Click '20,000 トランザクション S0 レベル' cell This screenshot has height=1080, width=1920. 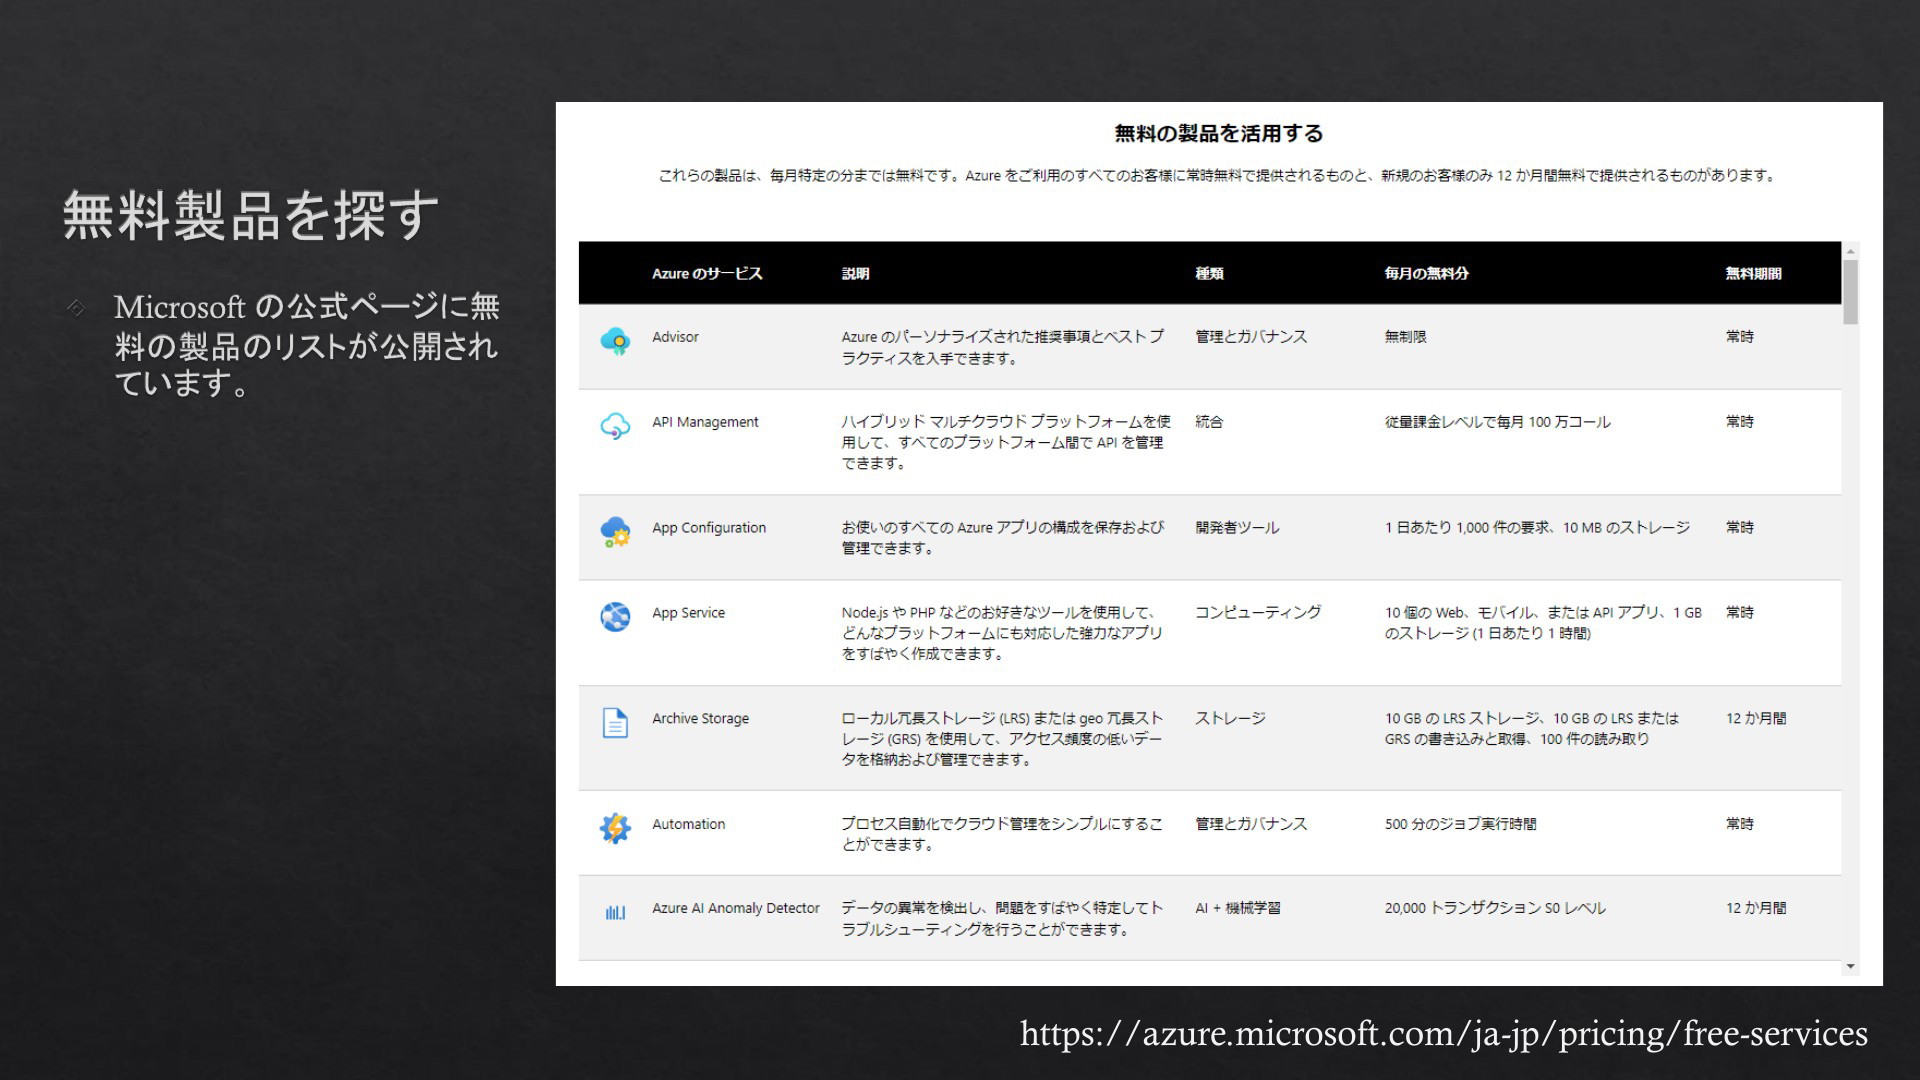click(1495, 908)
